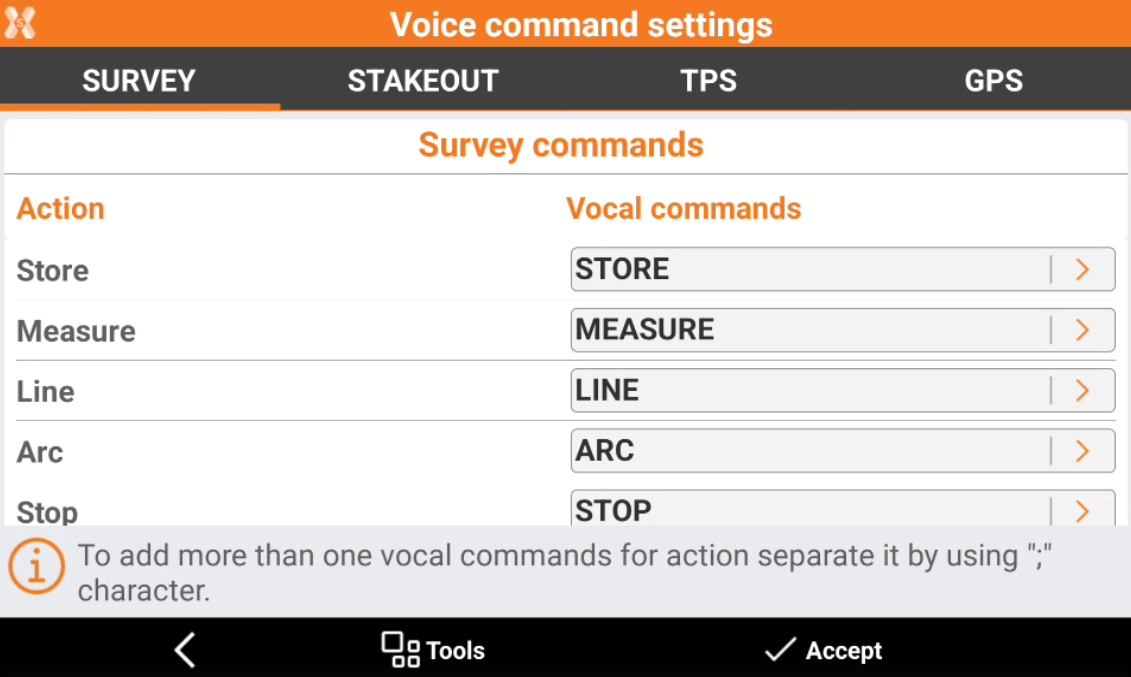Open the STOP command arrow
The width and height of the screenshot is (1131, 677).
1082,511
